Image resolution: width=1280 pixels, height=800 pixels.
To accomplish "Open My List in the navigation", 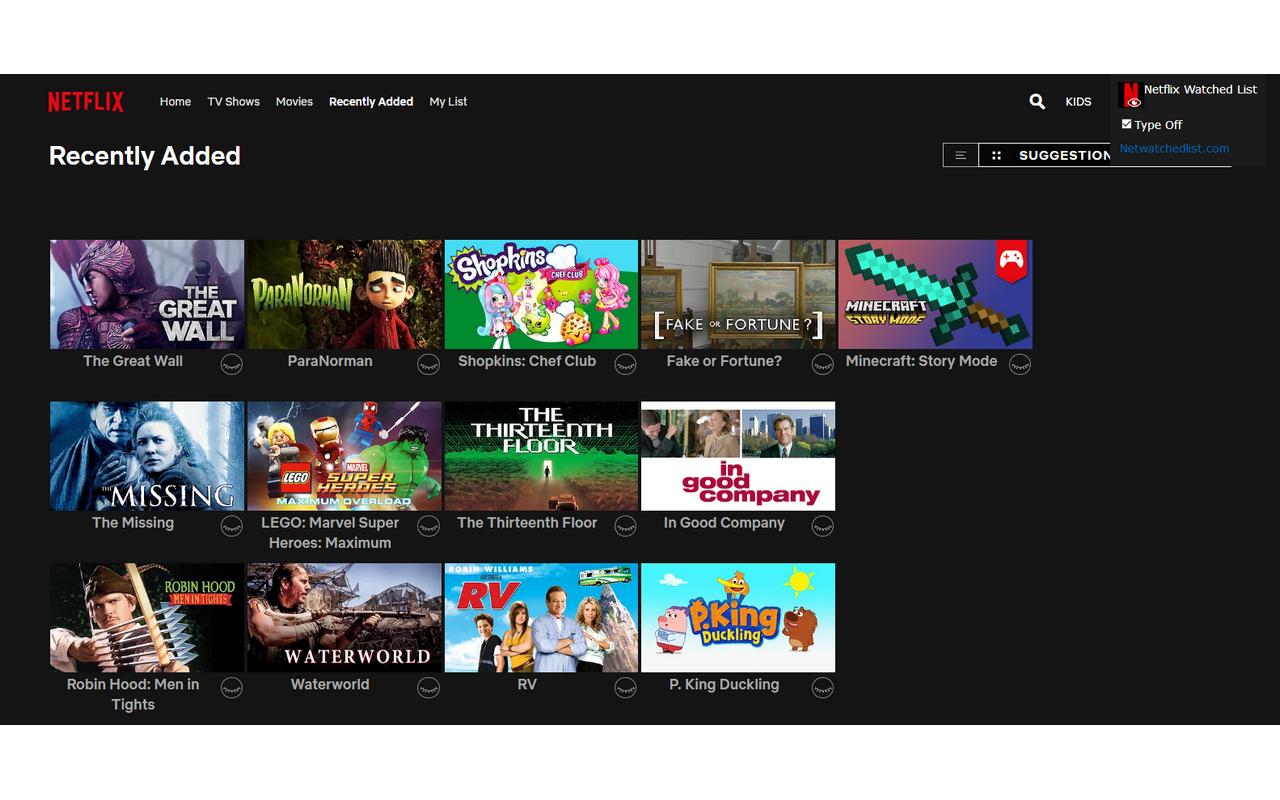I will 448,102.
